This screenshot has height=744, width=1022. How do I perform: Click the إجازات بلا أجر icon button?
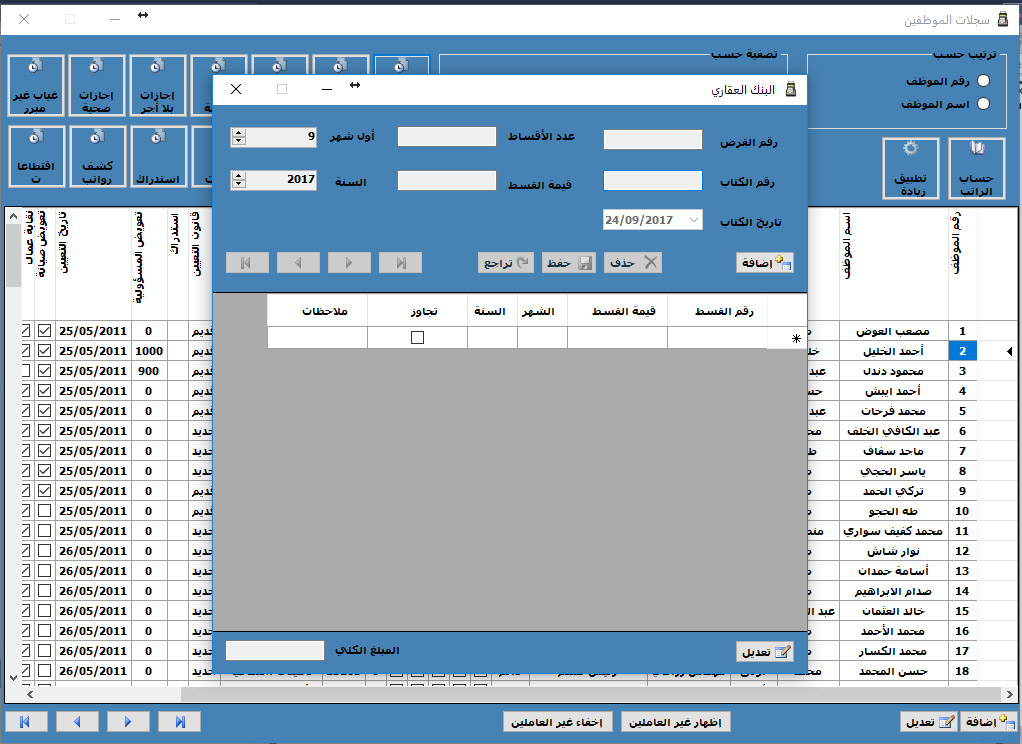(159, 85)
